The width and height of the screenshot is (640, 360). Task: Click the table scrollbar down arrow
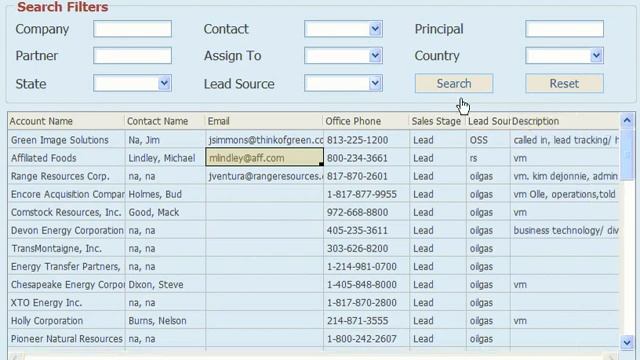click(627, 342)
